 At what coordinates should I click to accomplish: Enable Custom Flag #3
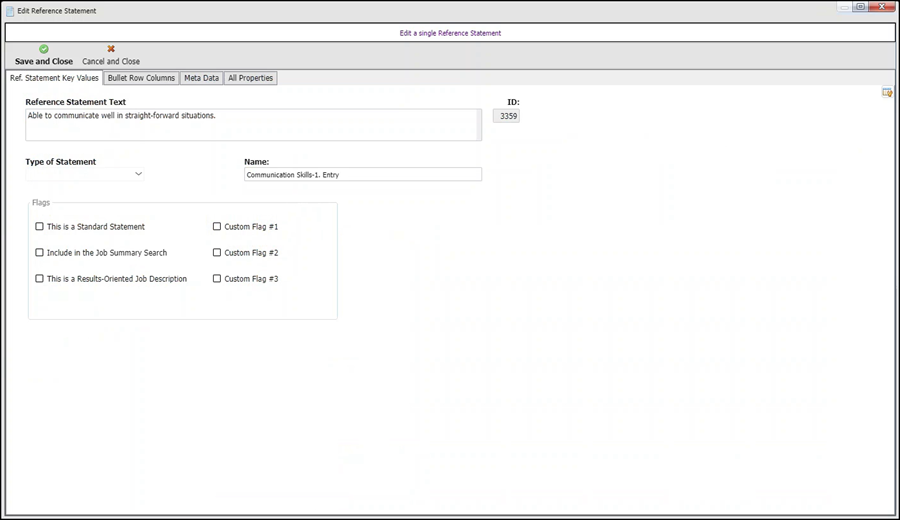tap(217, 278)
